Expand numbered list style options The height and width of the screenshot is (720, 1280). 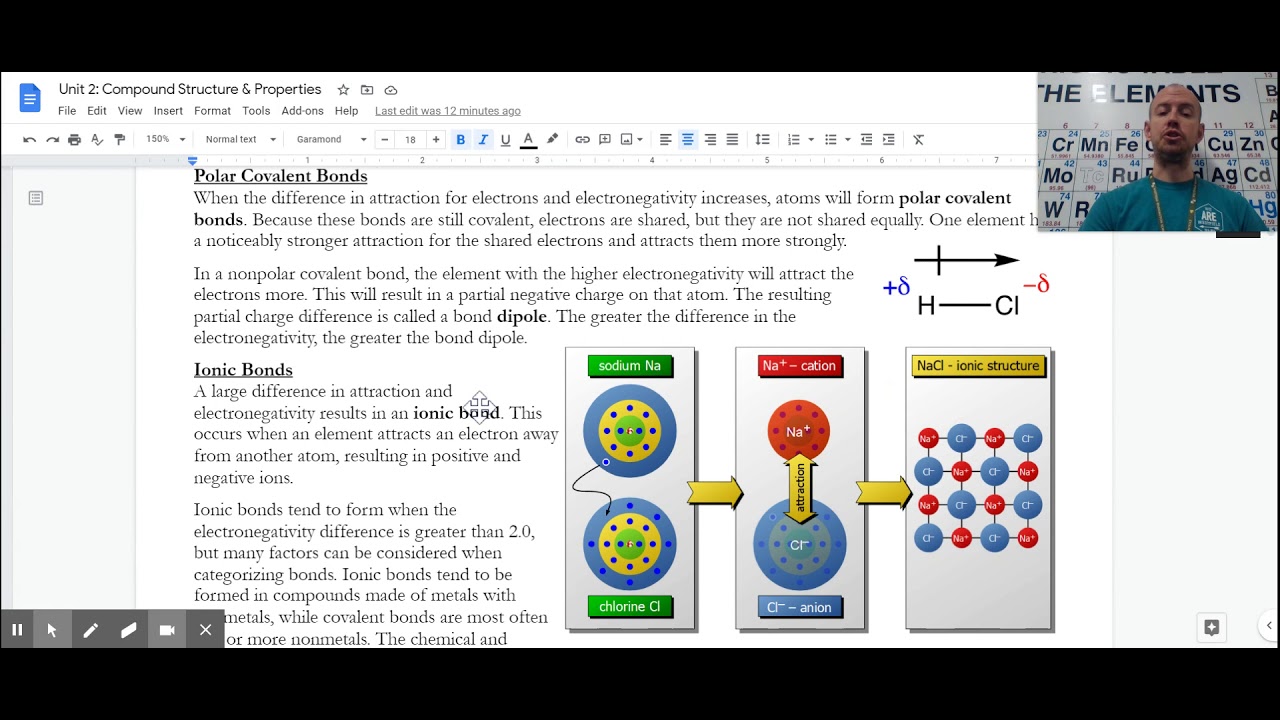coord(811,139)
